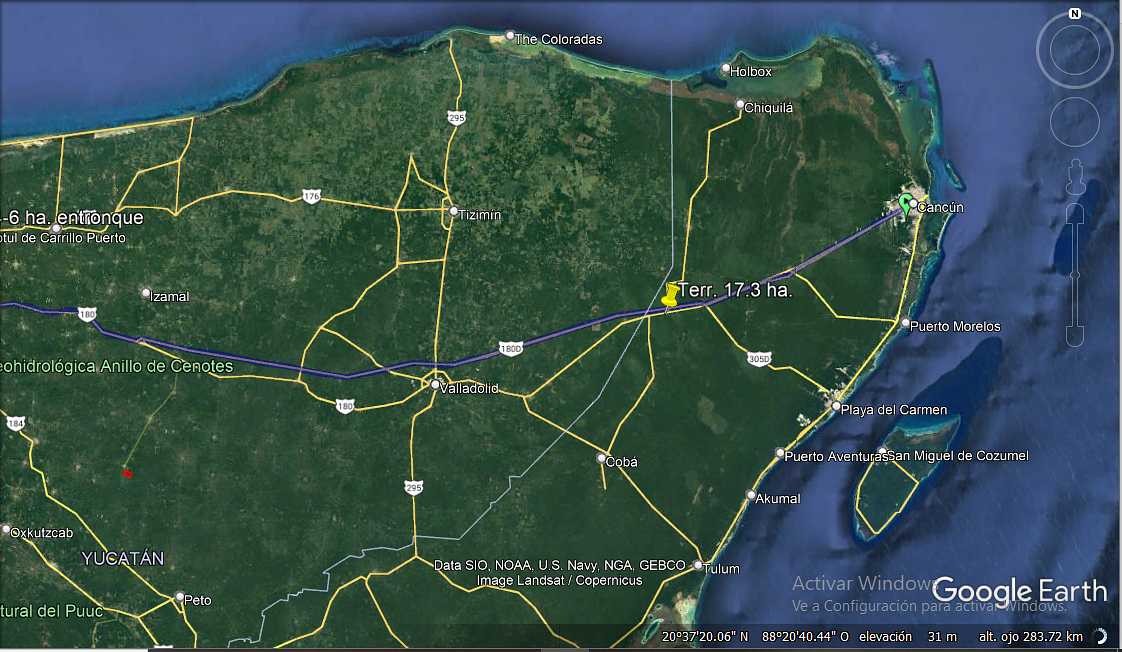Click the 176 highway shield near Tizimín

tap(311, 196)
